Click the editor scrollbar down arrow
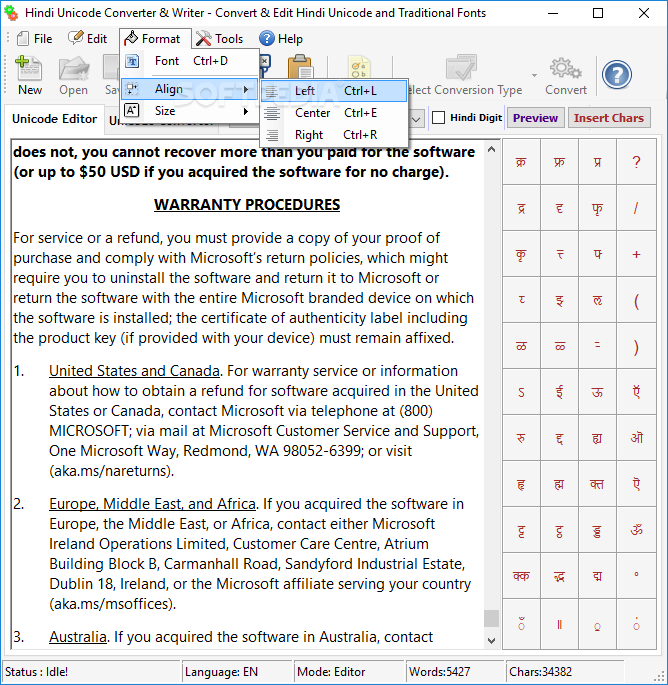Viewport: 668px width, 685px height. 491,641
